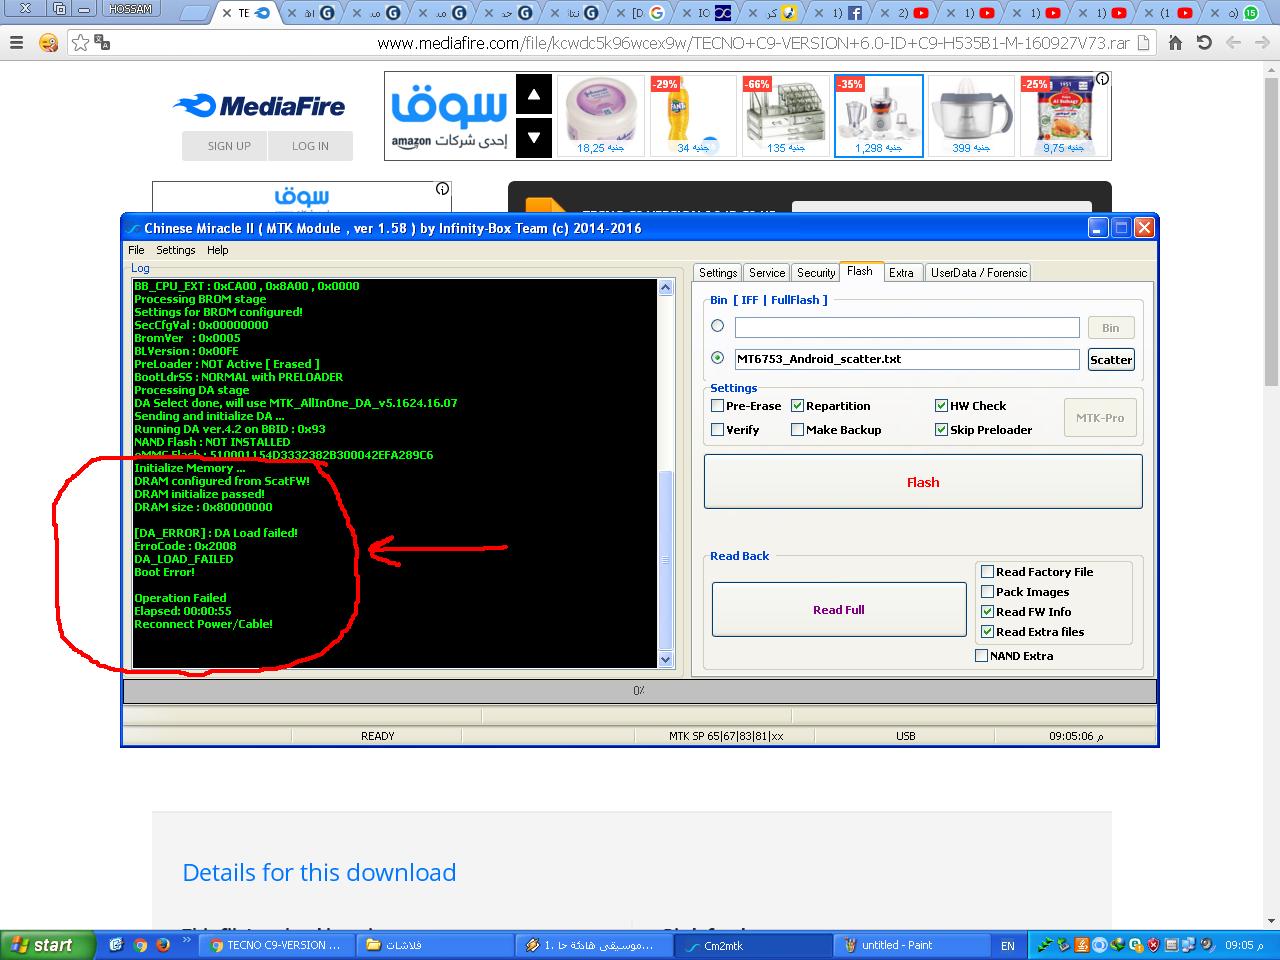Click the browser forward arrow
This screenshot has width=1280, height=960.
[x=1262, y=43]
